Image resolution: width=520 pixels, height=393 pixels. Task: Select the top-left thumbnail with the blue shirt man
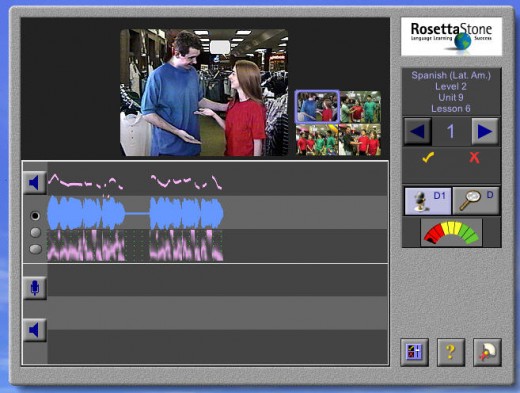pos(317,107)
